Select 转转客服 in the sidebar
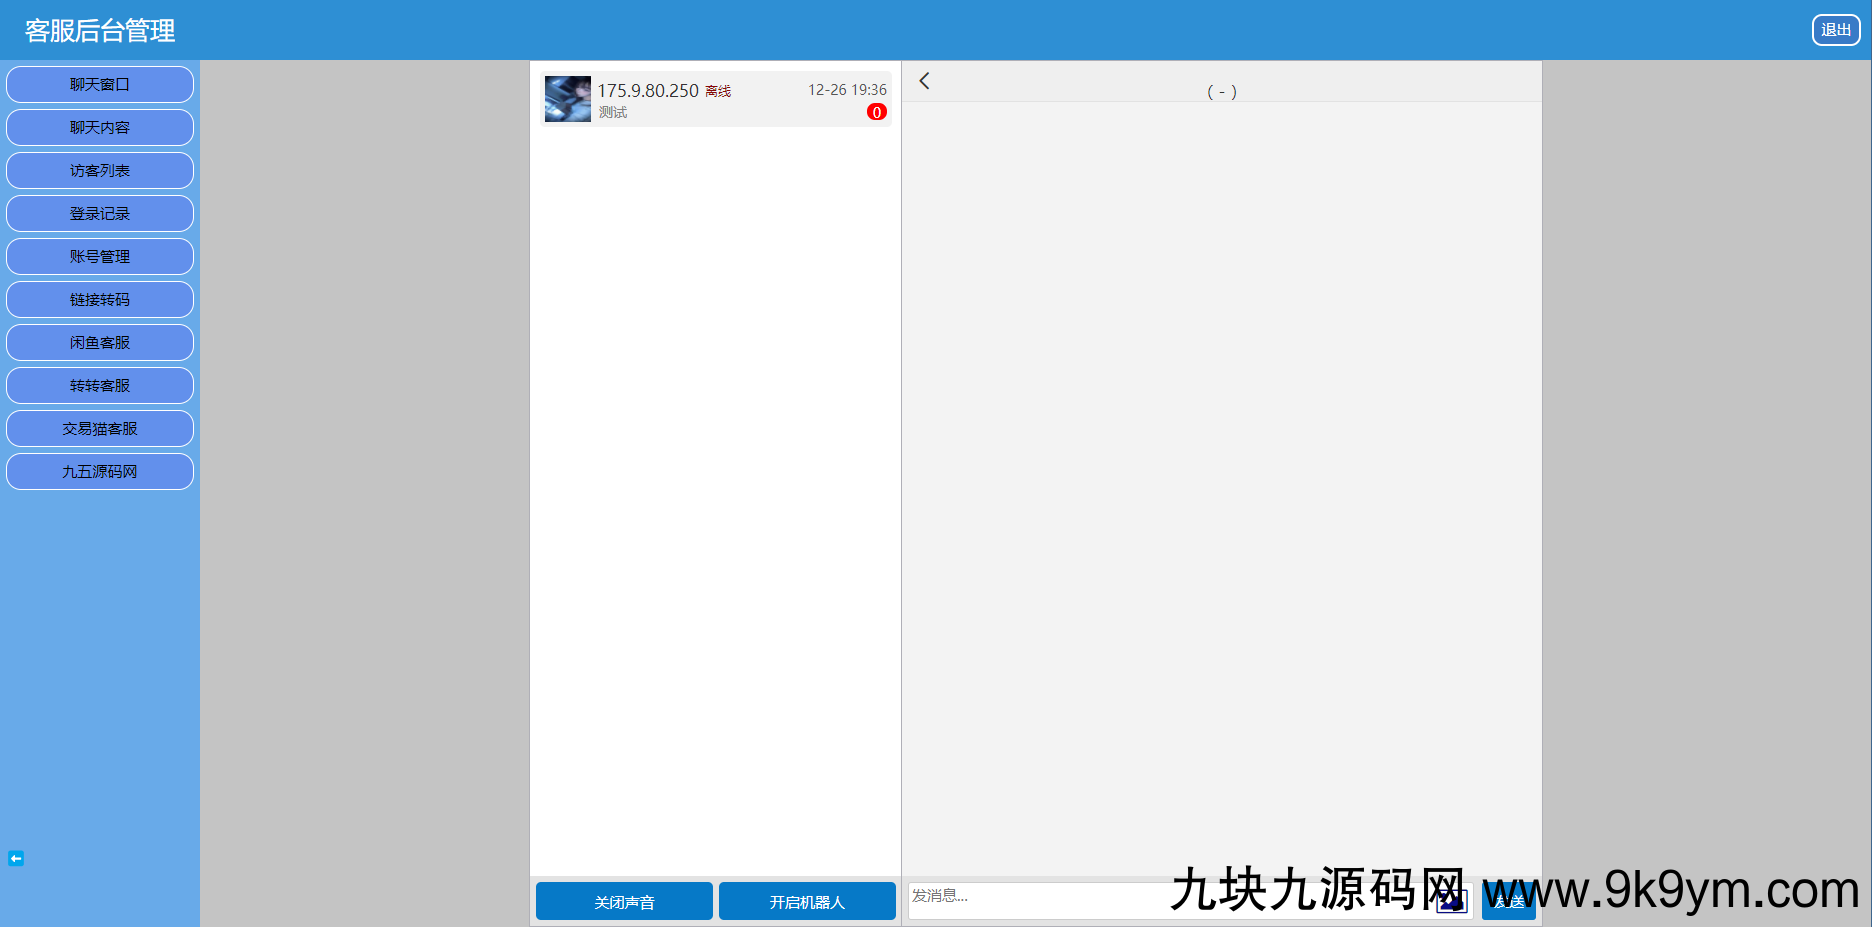The width and height of the screenshot is (1872, 927). 100,386
